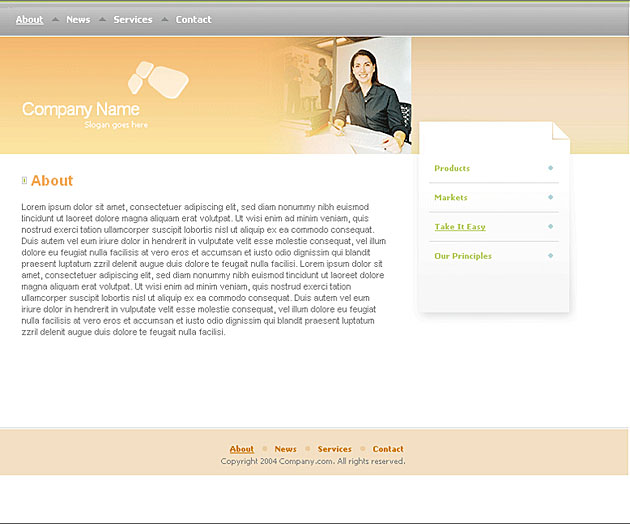
Task: Select Contact in the top navigation bar
Action: 194,20
